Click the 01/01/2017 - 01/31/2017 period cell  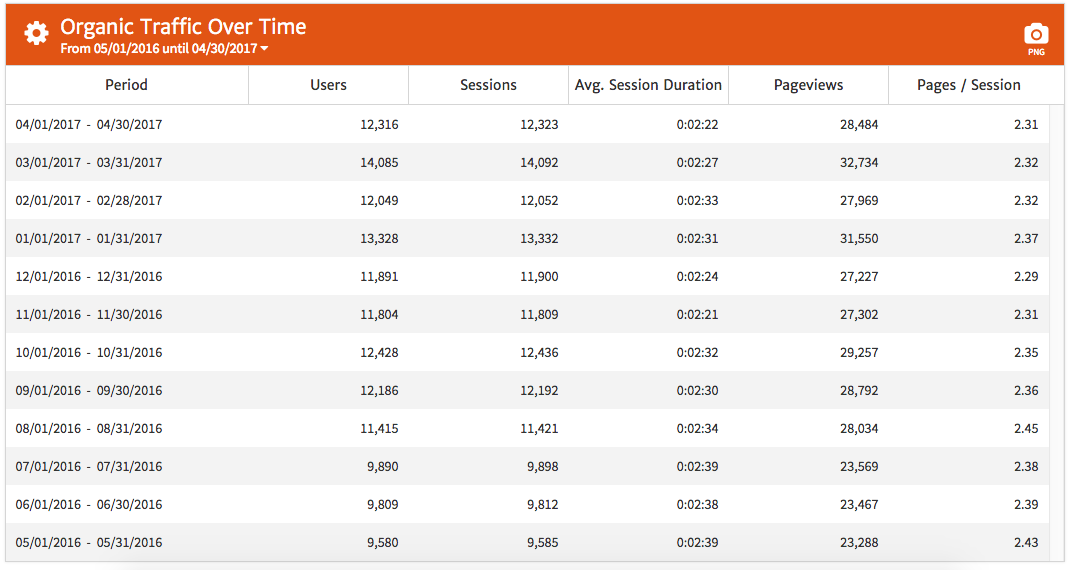pos(89,239)
